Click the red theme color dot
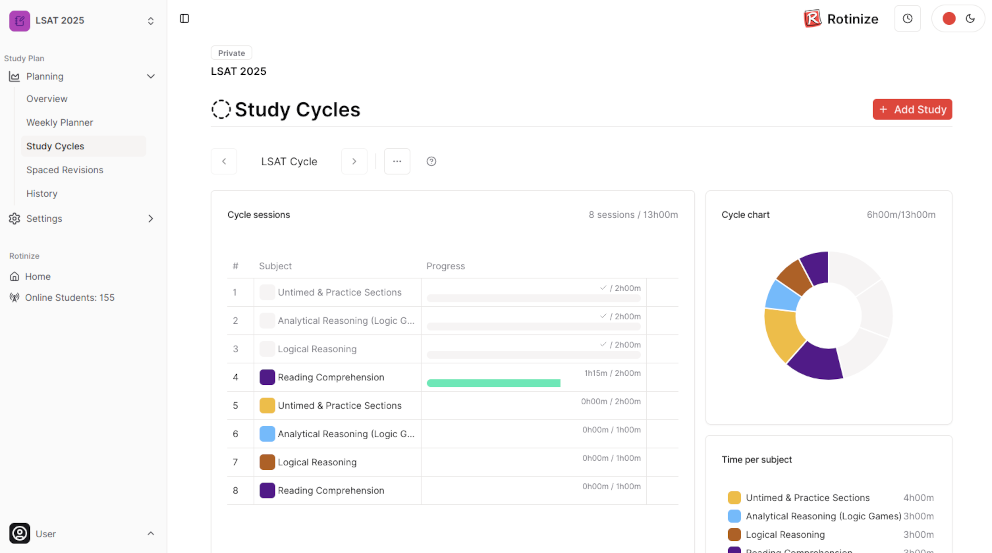 click(948, 19)
